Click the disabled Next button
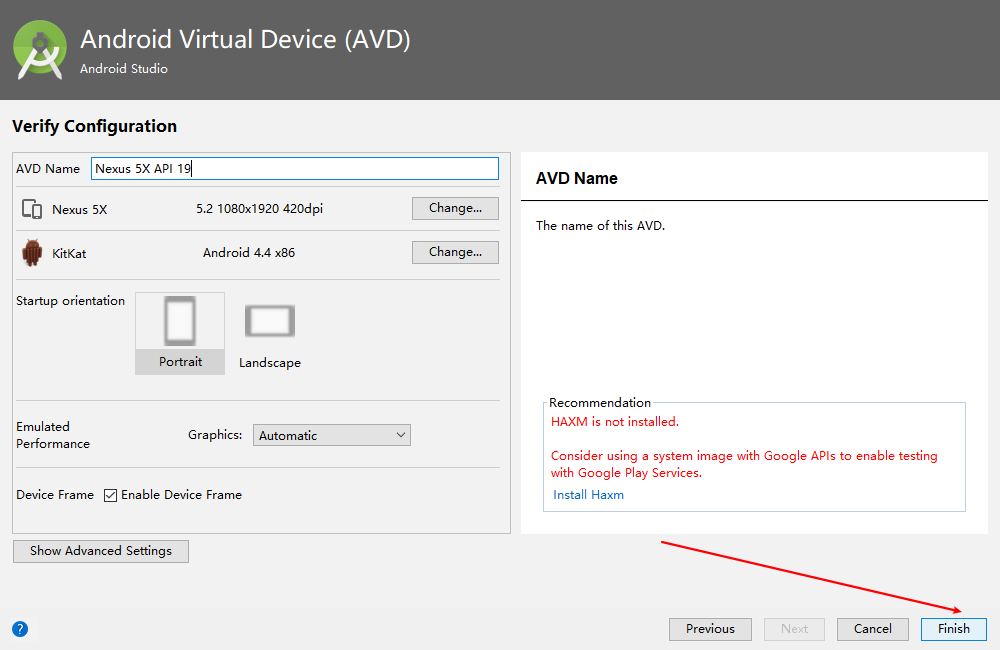Screen dimensions: 1000x650 [x=795, y=629]
